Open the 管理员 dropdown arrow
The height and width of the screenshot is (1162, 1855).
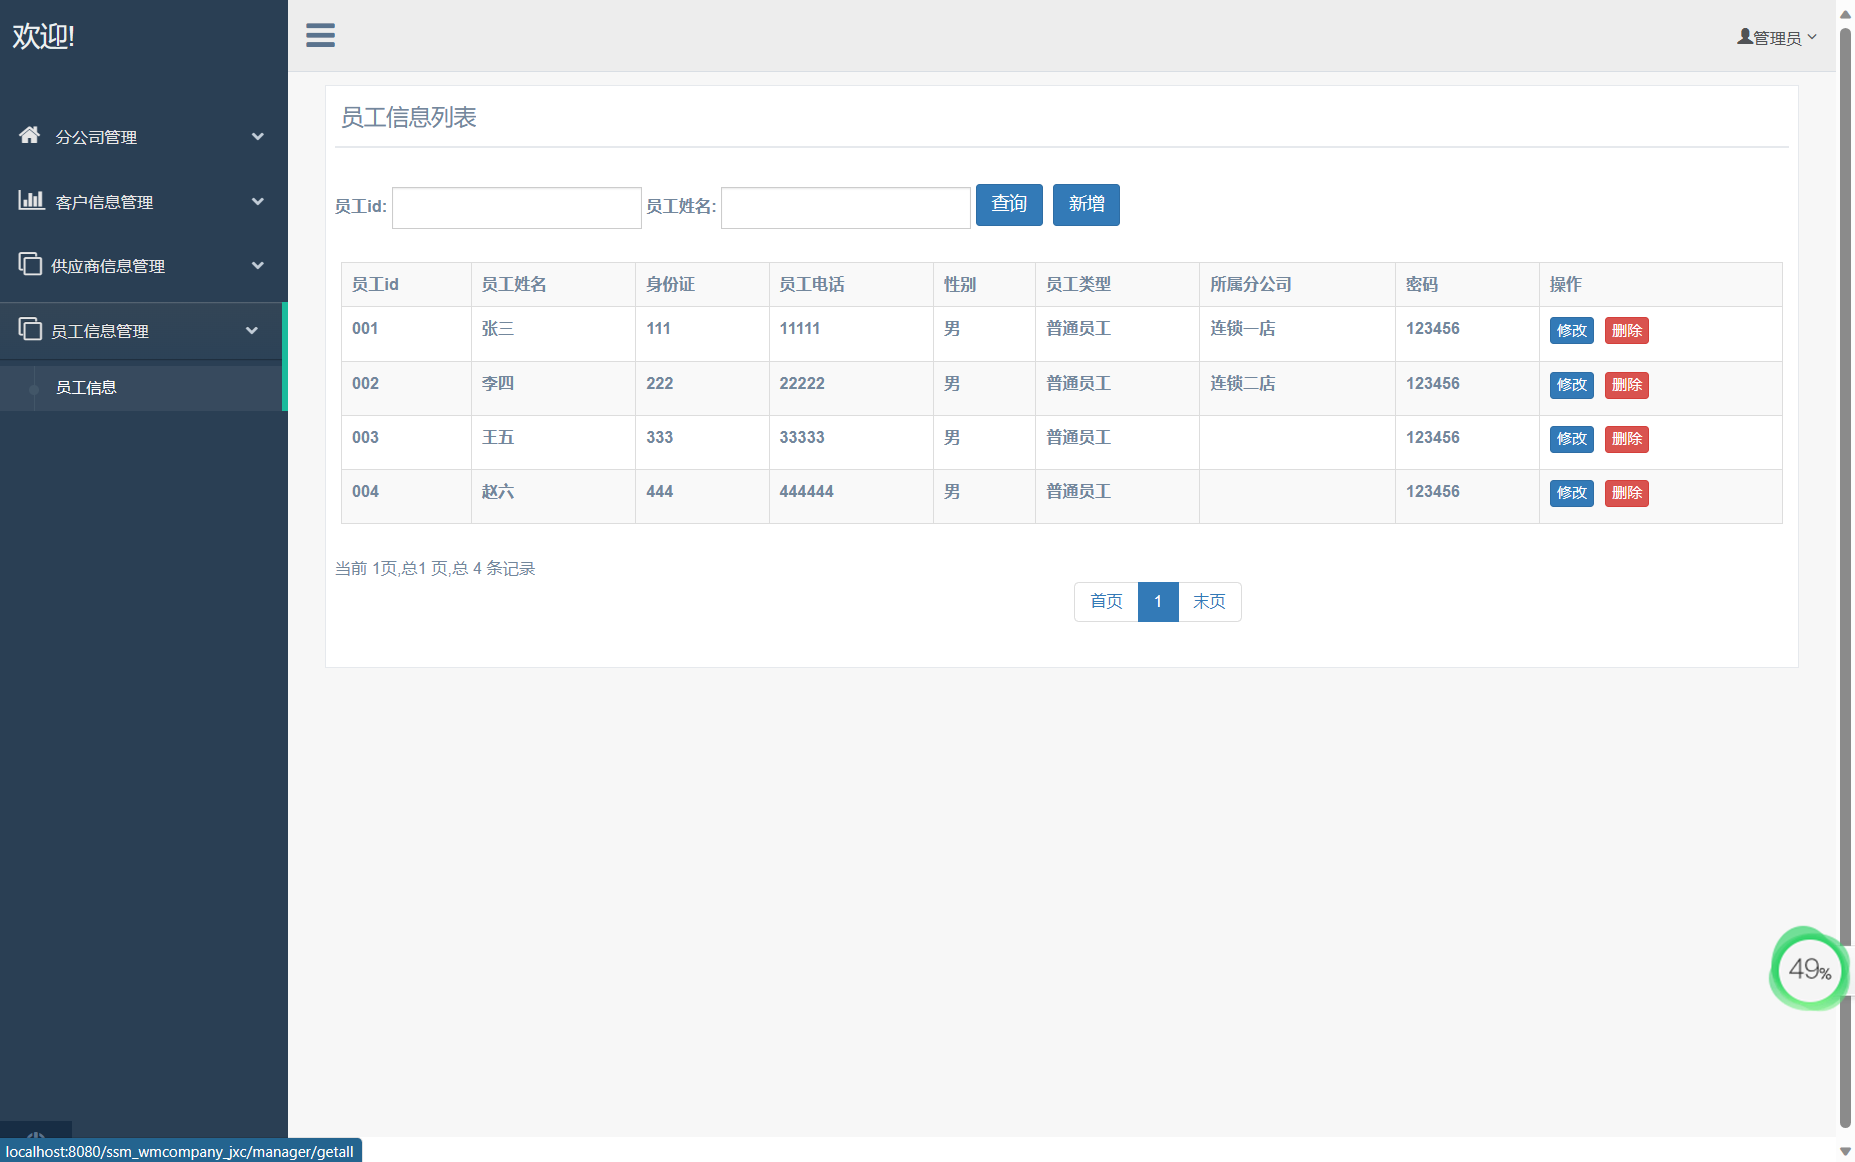tap(1812, 37)
